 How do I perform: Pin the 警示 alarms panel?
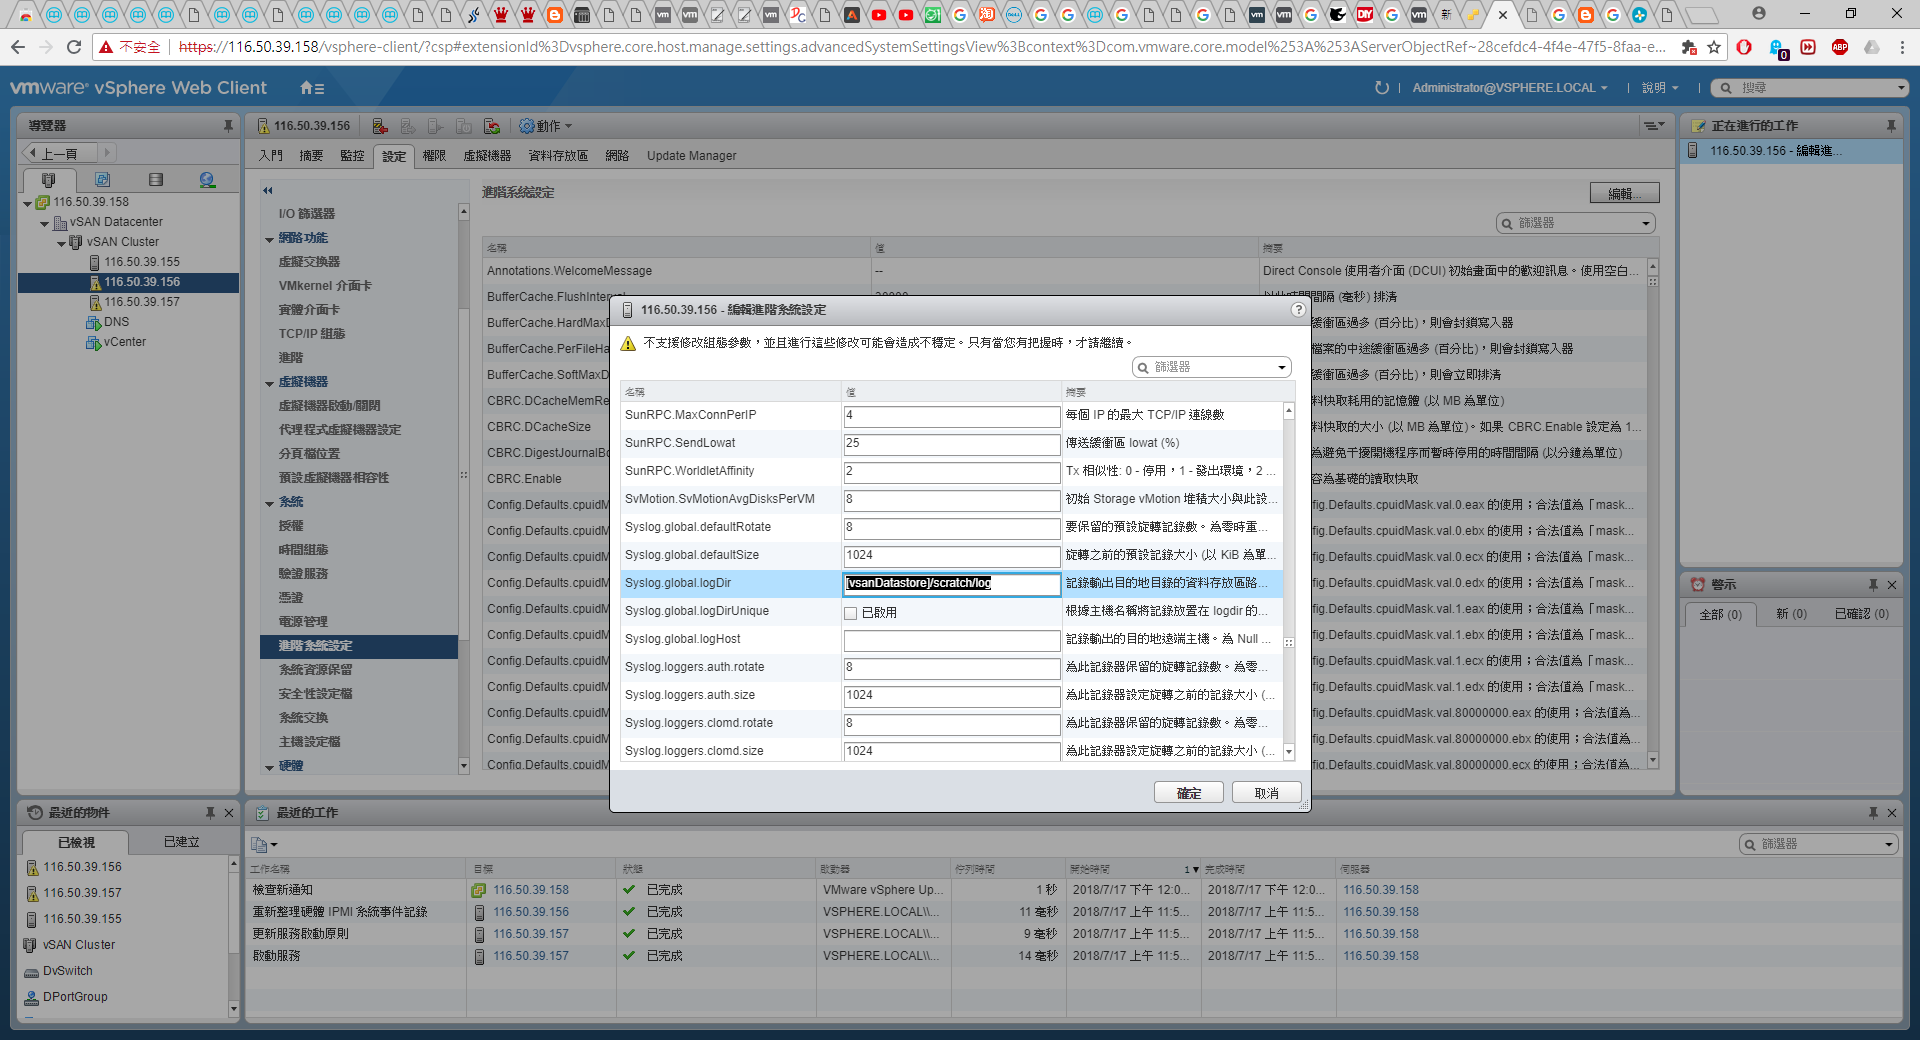tap(1873, 585)
